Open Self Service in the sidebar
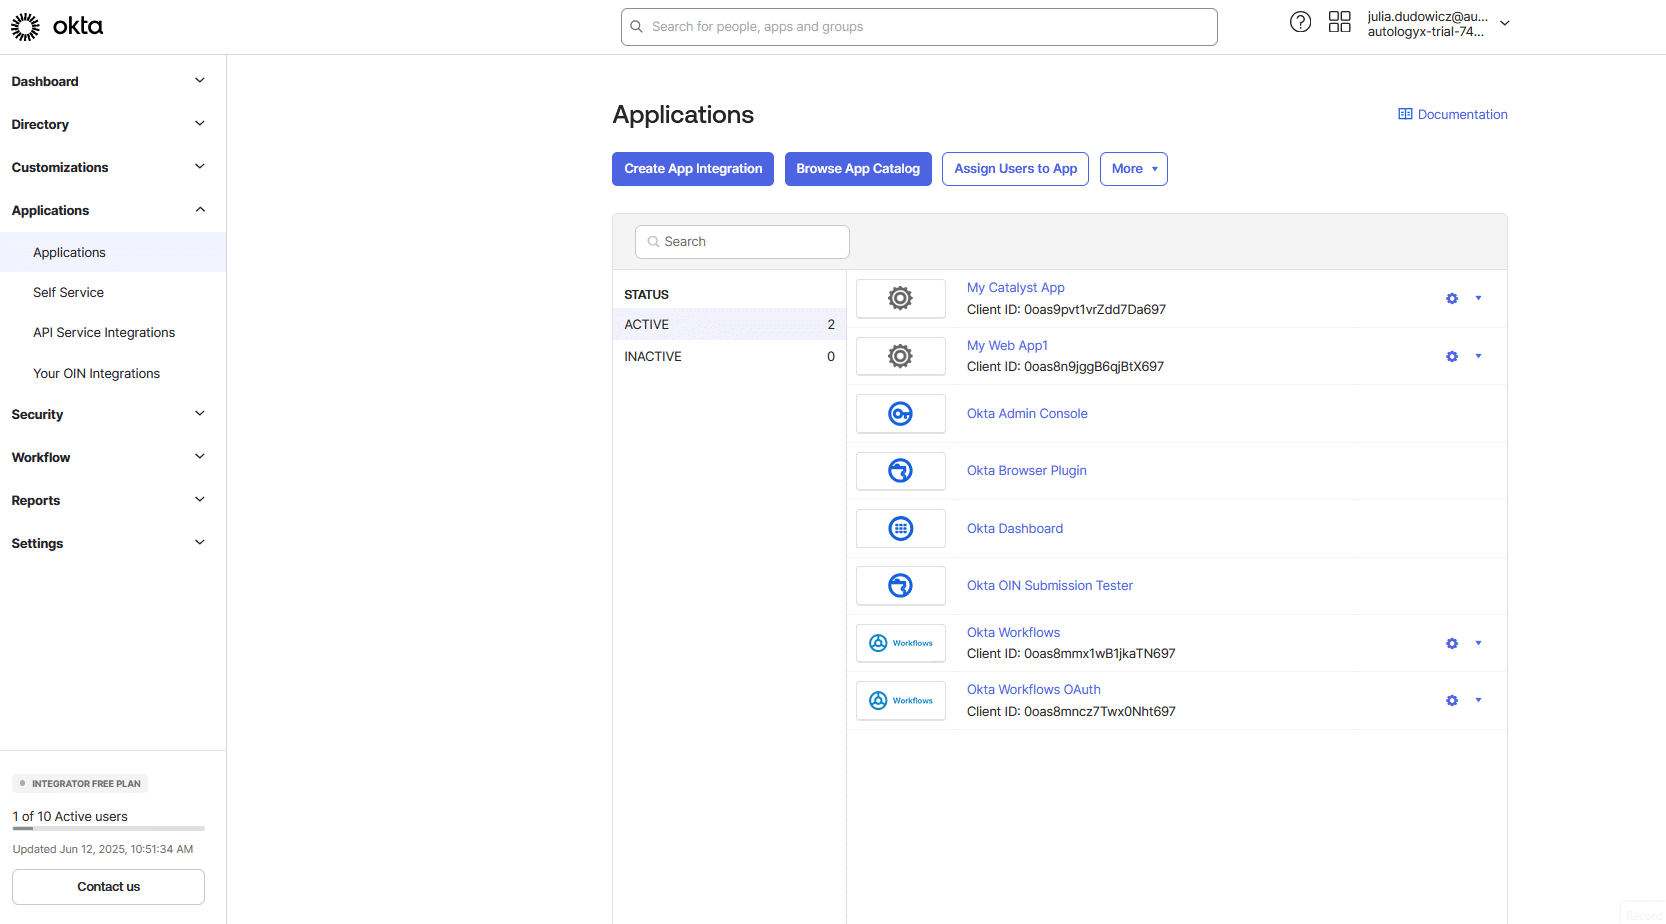This screenshot has height=924, width=1666. (113, 292)
